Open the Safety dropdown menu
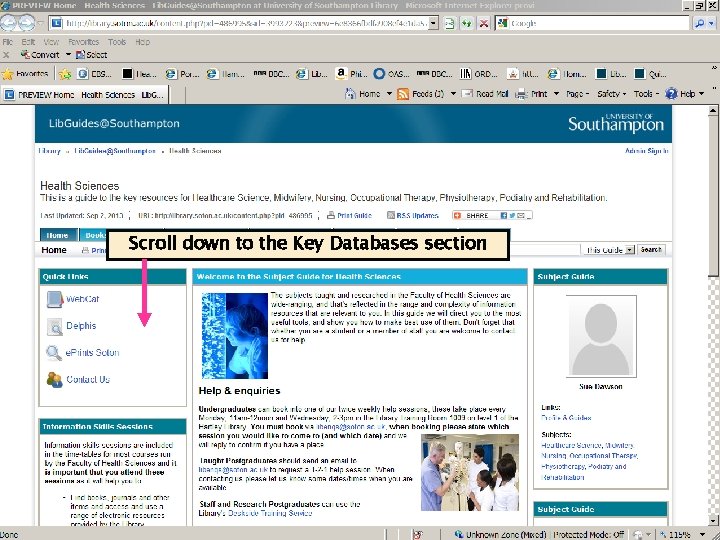This screenshot has height=540, width=720. (x=612, y=94)
